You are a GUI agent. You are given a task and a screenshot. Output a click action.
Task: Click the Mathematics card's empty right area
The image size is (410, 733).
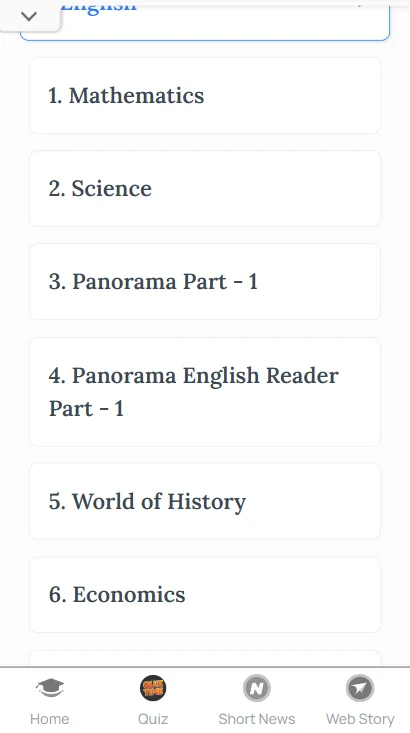[292, 95]
